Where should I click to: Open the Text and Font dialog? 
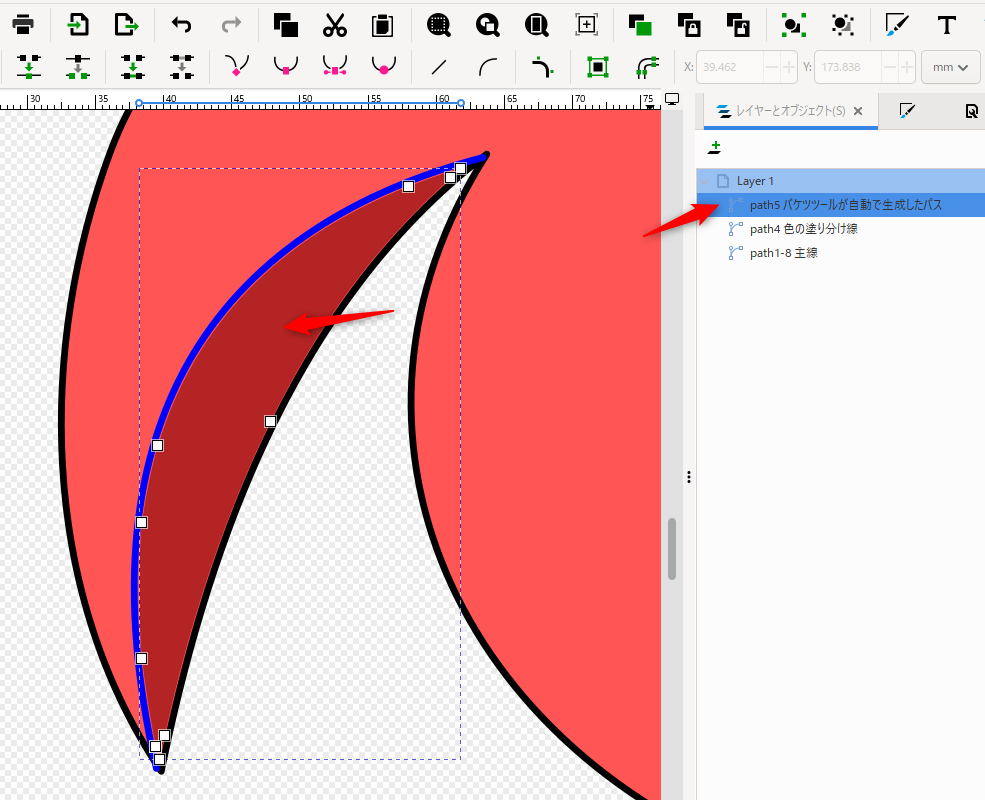[946, 25]
